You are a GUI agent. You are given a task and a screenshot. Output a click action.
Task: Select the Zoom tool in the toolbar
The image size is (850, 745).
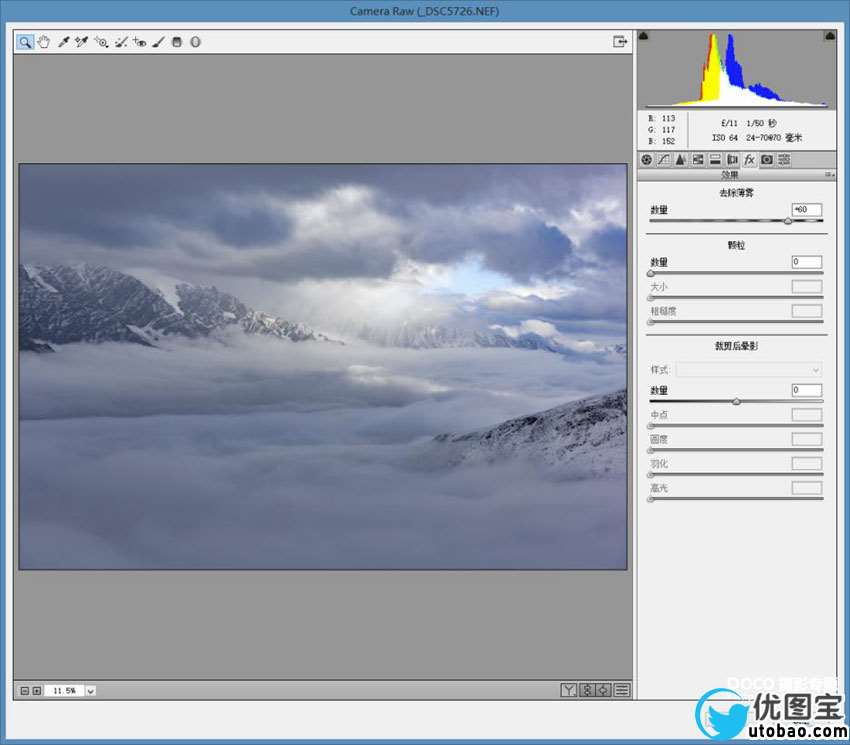[x=25, y=42]
